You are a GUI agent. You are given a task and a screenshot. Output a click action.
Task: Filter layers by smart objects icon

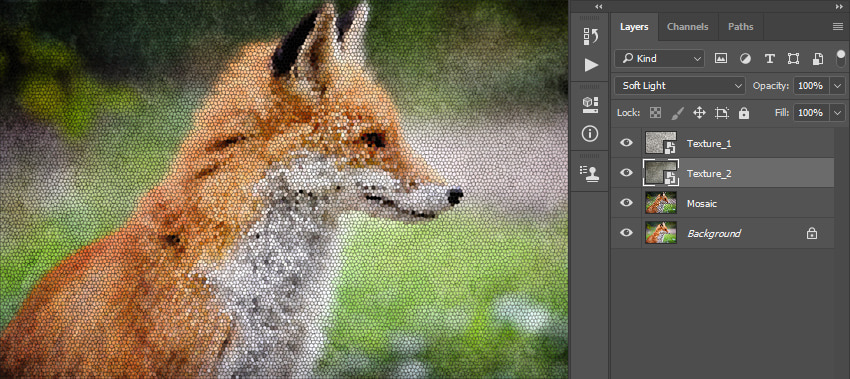coord(817,59)
